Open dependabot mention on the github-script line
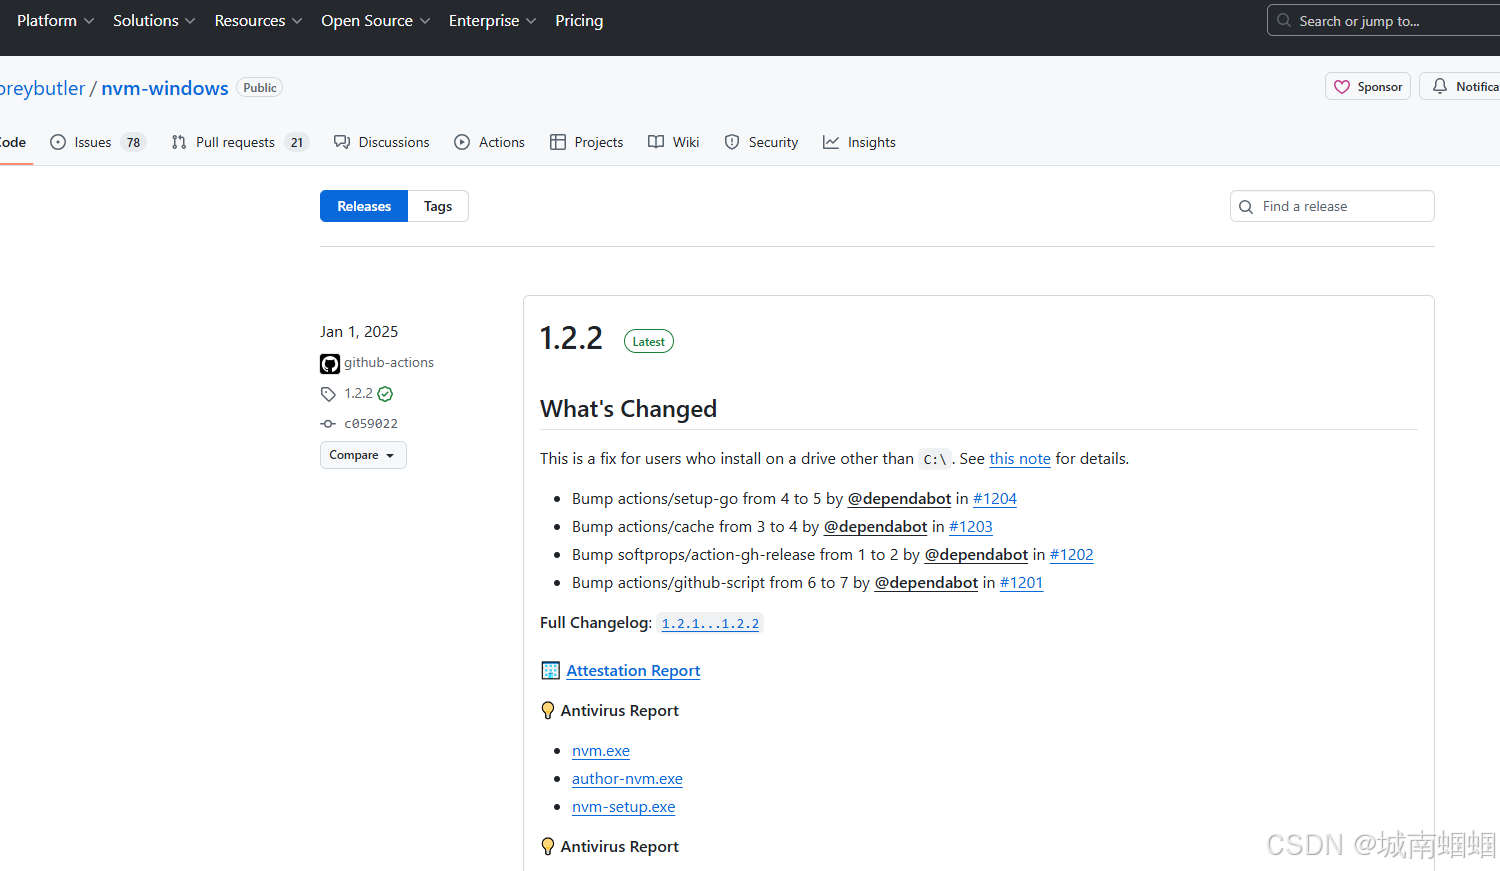Viewport: 1500px width, 871px height. 927,583
